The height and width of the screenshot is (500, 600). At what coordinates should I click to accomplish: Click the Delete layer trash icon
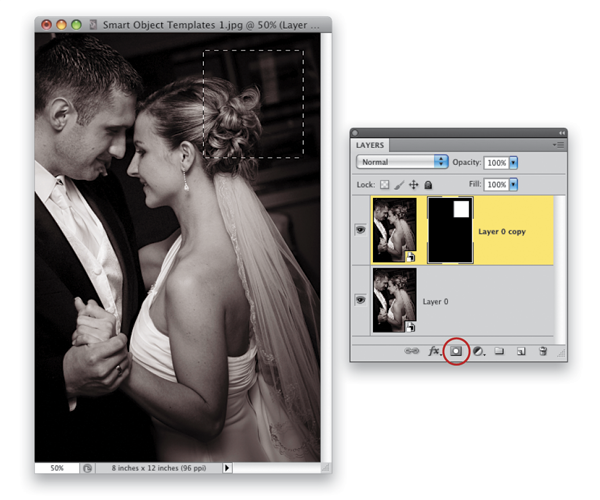pos(543,351)
